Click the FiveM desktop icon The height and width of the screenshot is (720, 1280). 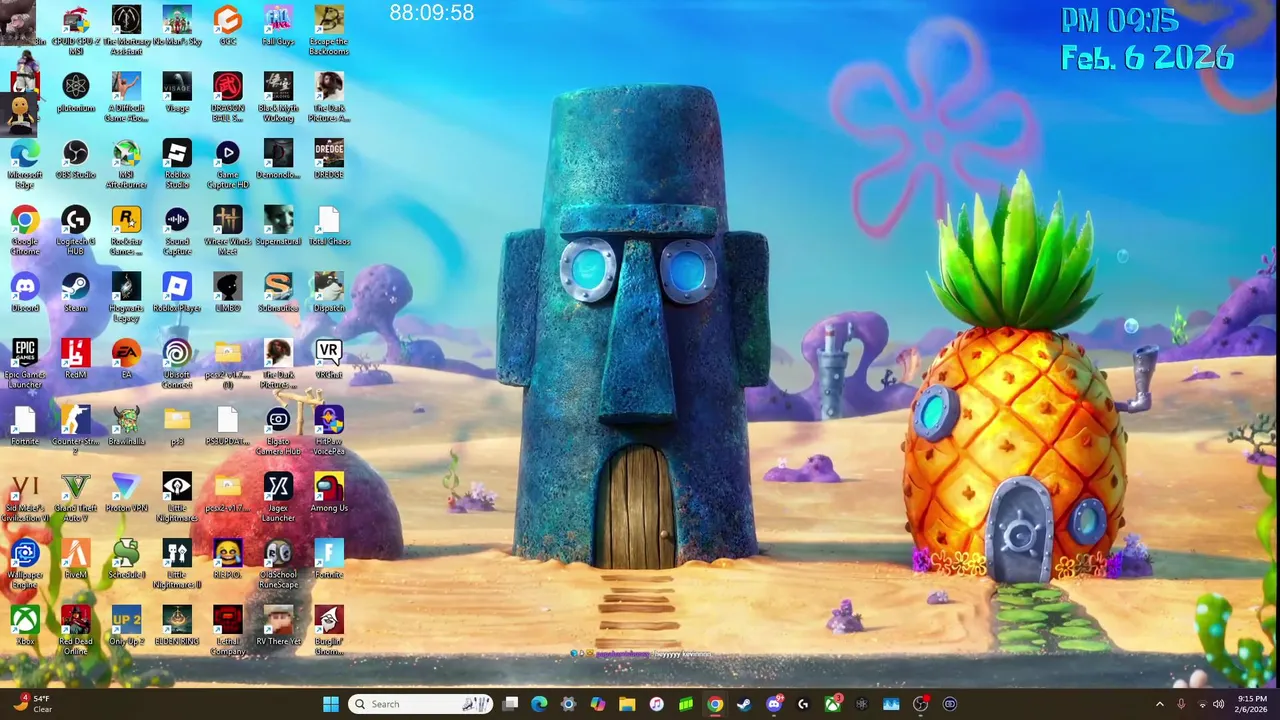[76, 560]
